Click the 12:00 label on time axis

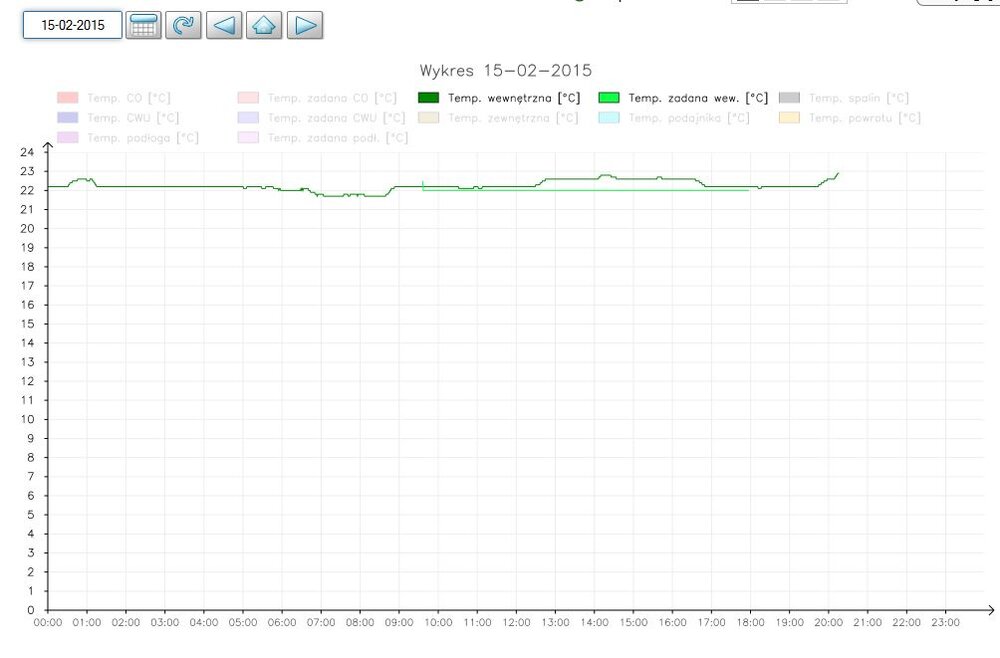click(516, 622)
